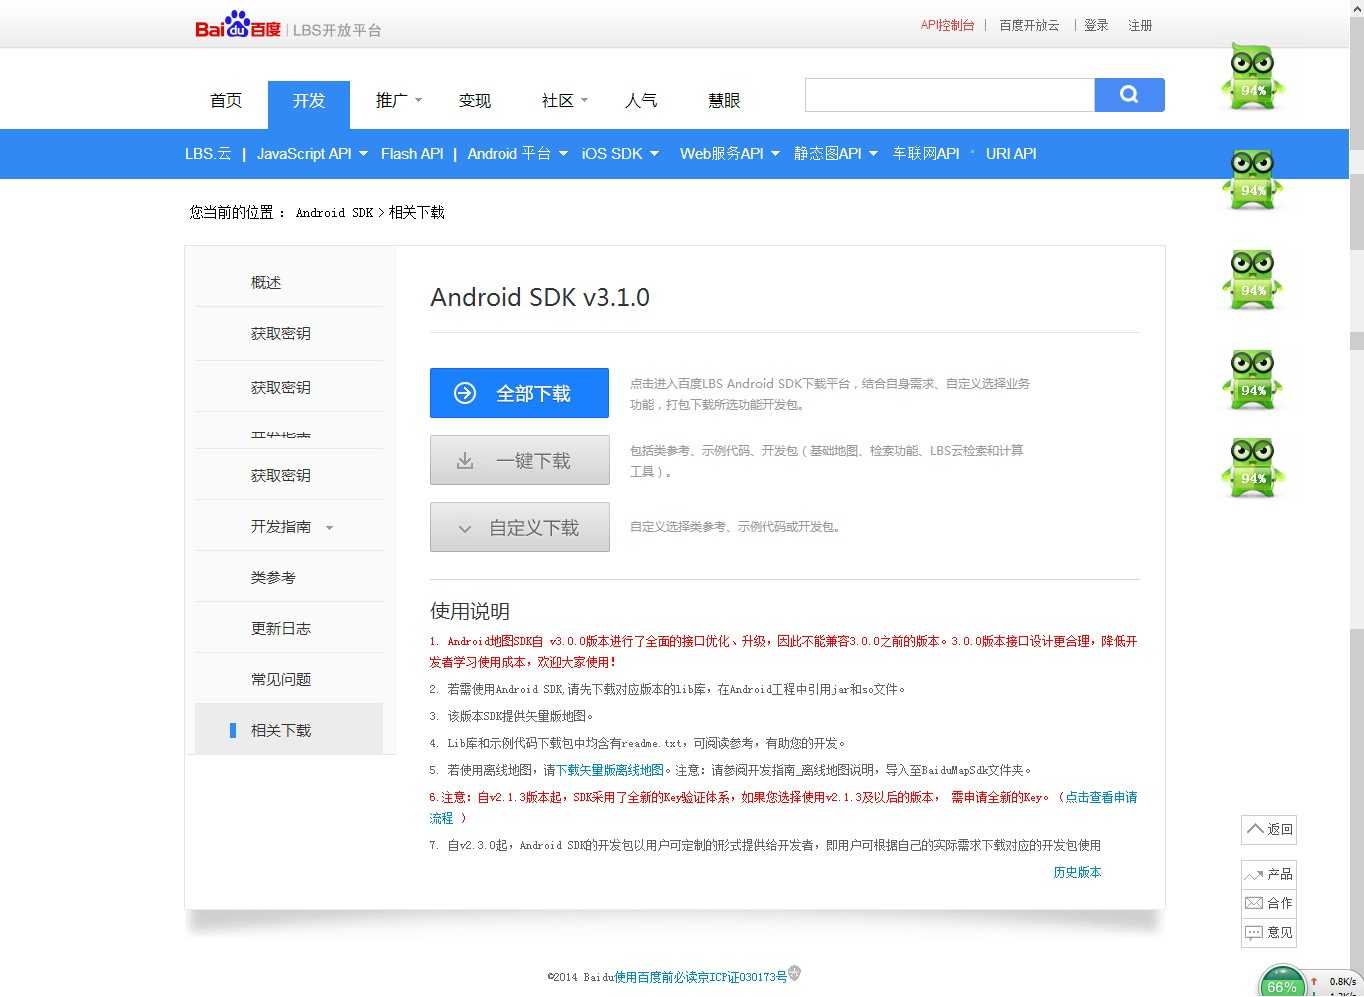Click Android SDK in breadcrumb

coord(334,212)
